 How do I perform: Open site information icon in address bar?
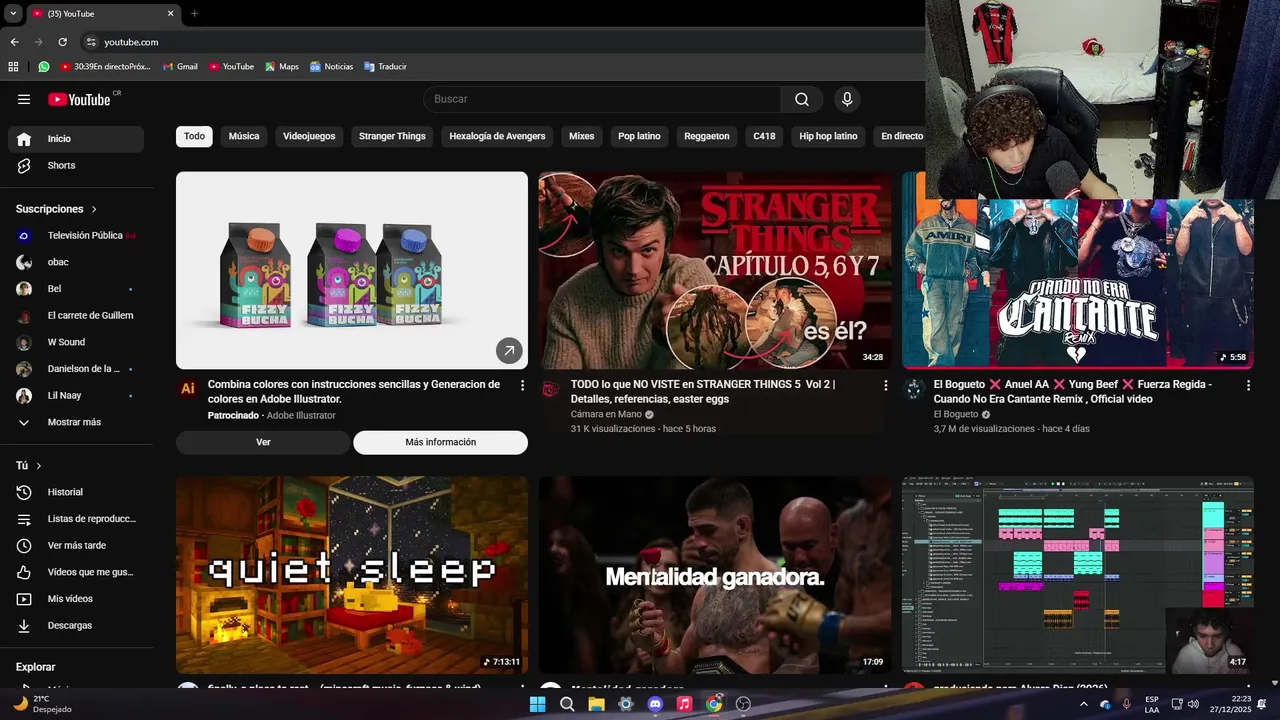tap(91, 42)
